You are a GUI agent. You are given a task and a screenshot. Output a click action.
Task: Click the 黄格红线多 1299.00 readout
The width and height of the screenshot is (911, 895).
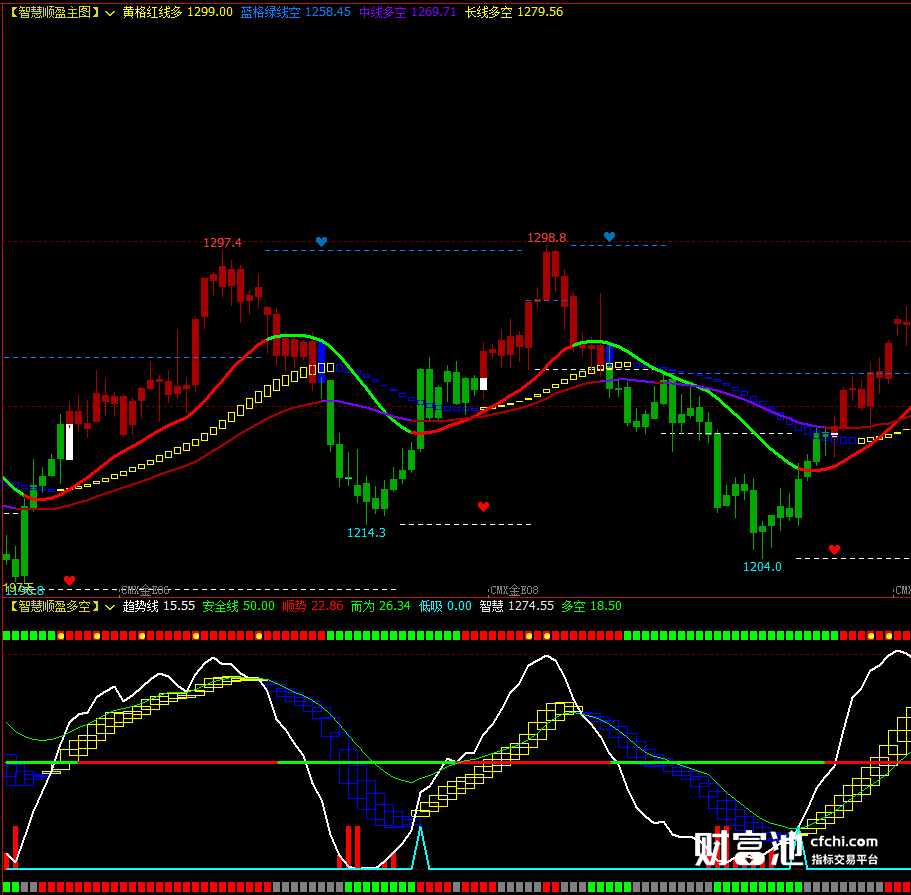tap(178, 12)
